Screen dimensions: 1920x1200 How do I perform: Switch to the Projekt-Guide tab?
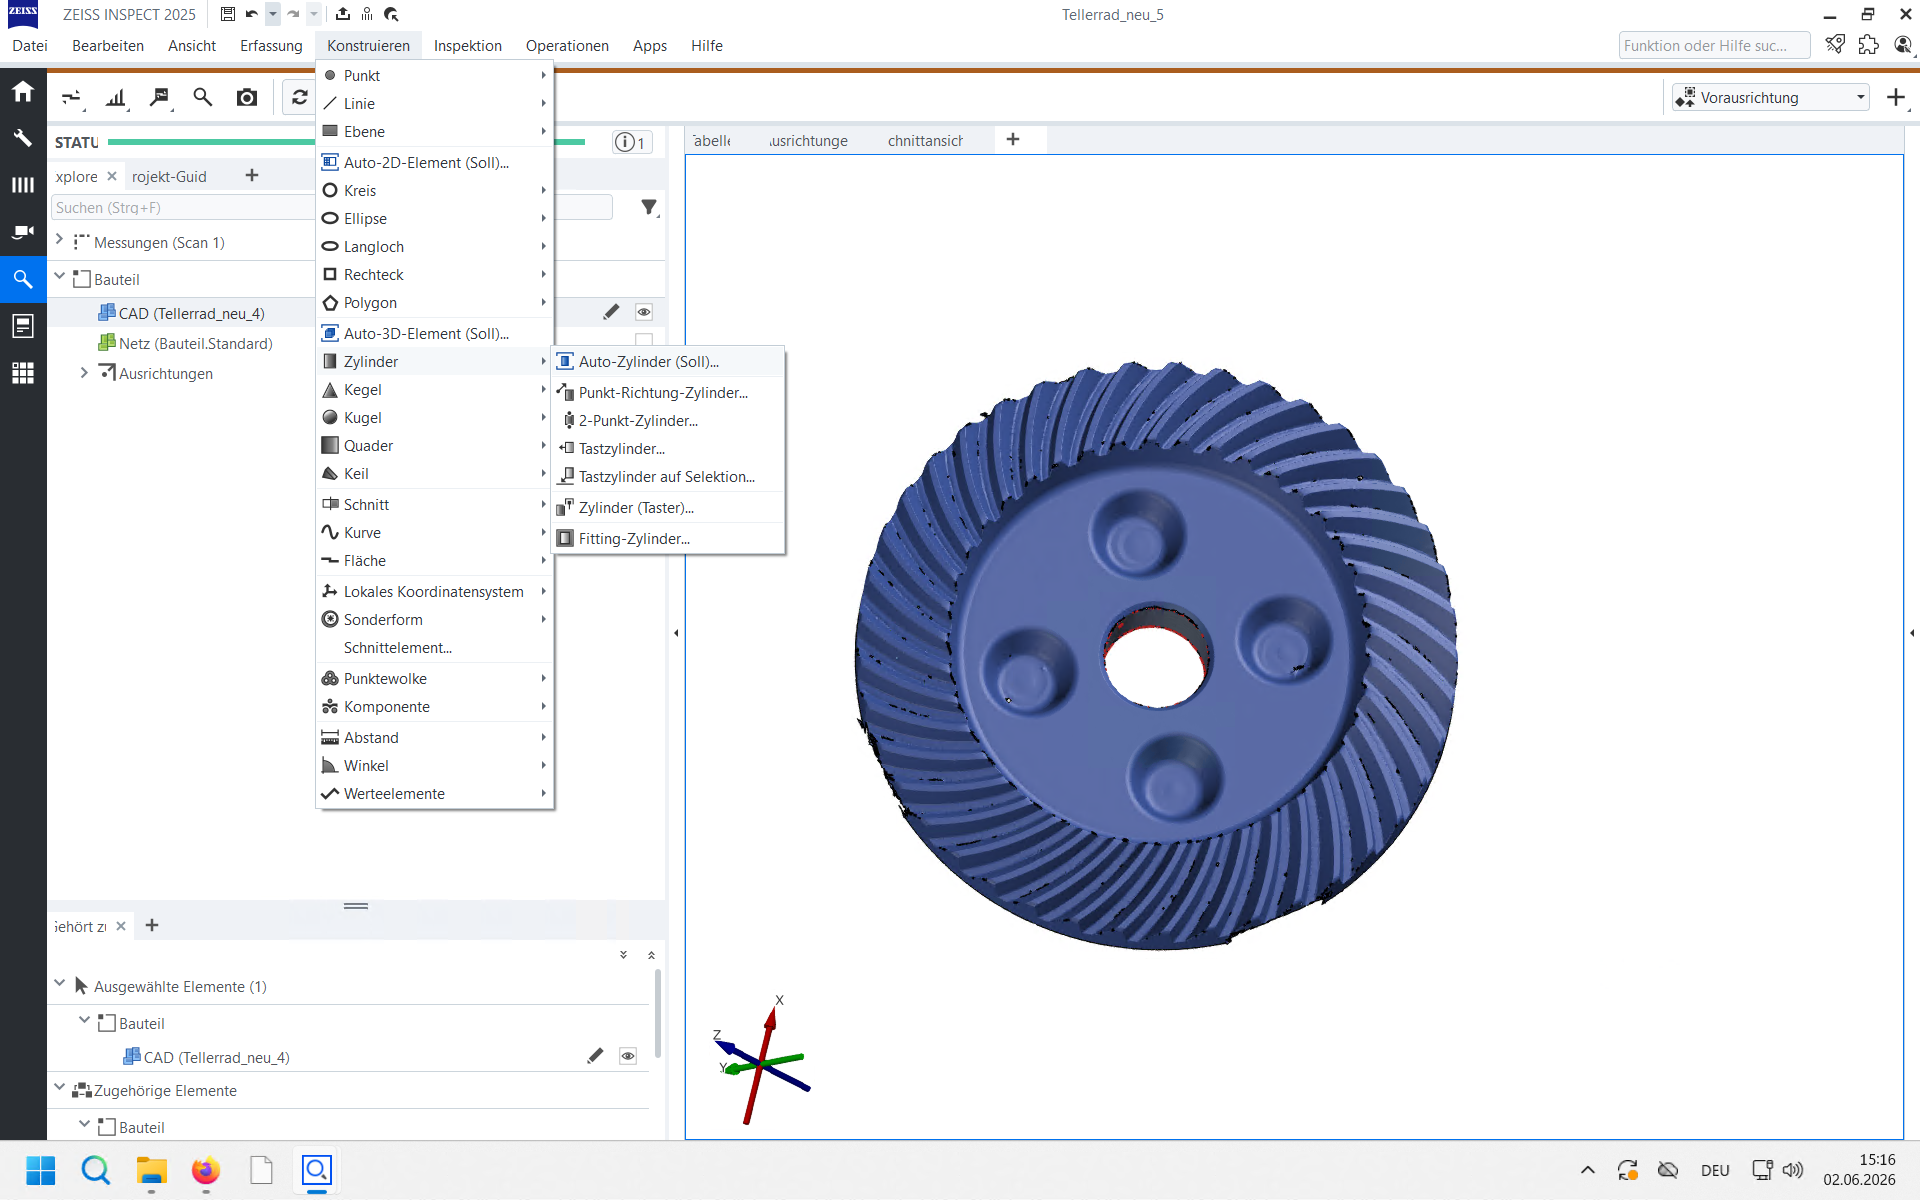click(169, 176)
